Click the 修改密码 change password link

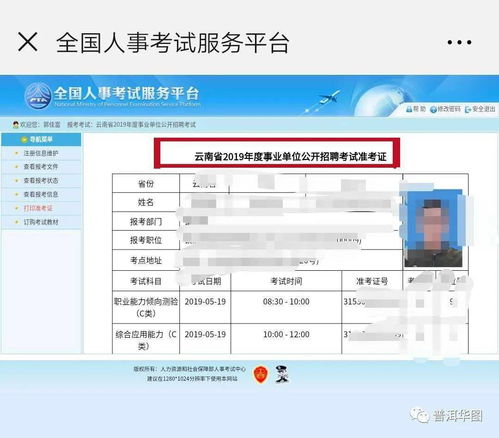[x=445, y=109]
